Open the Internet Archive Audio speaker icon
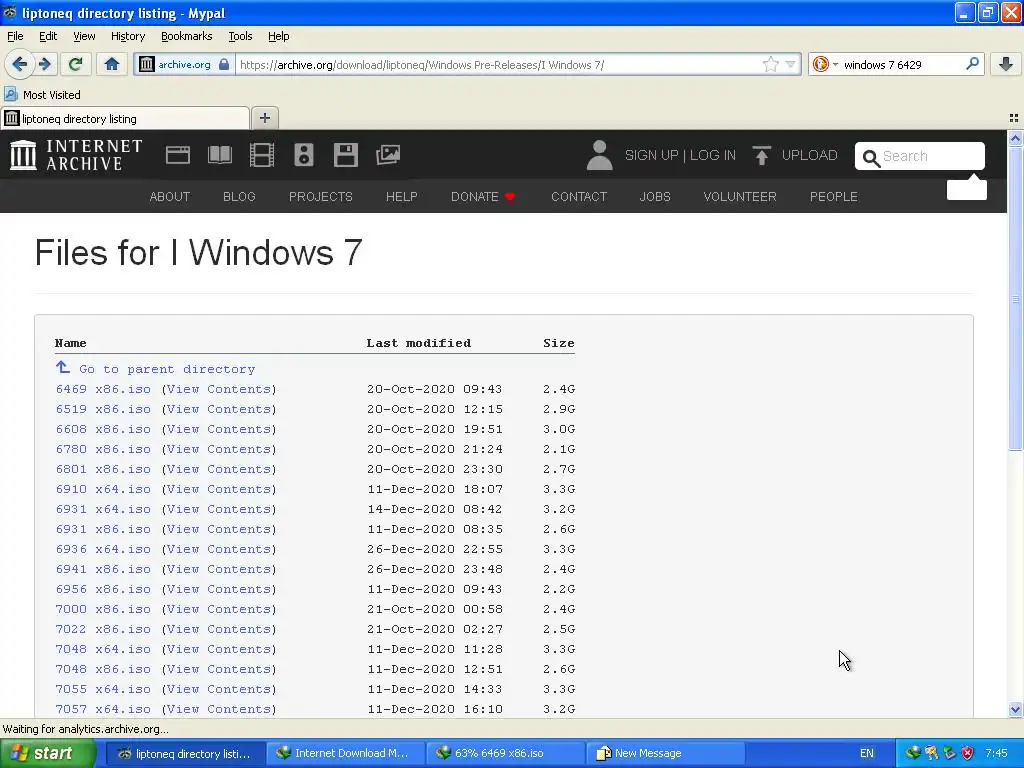1024x768 pixels. (x=304, y=155)
